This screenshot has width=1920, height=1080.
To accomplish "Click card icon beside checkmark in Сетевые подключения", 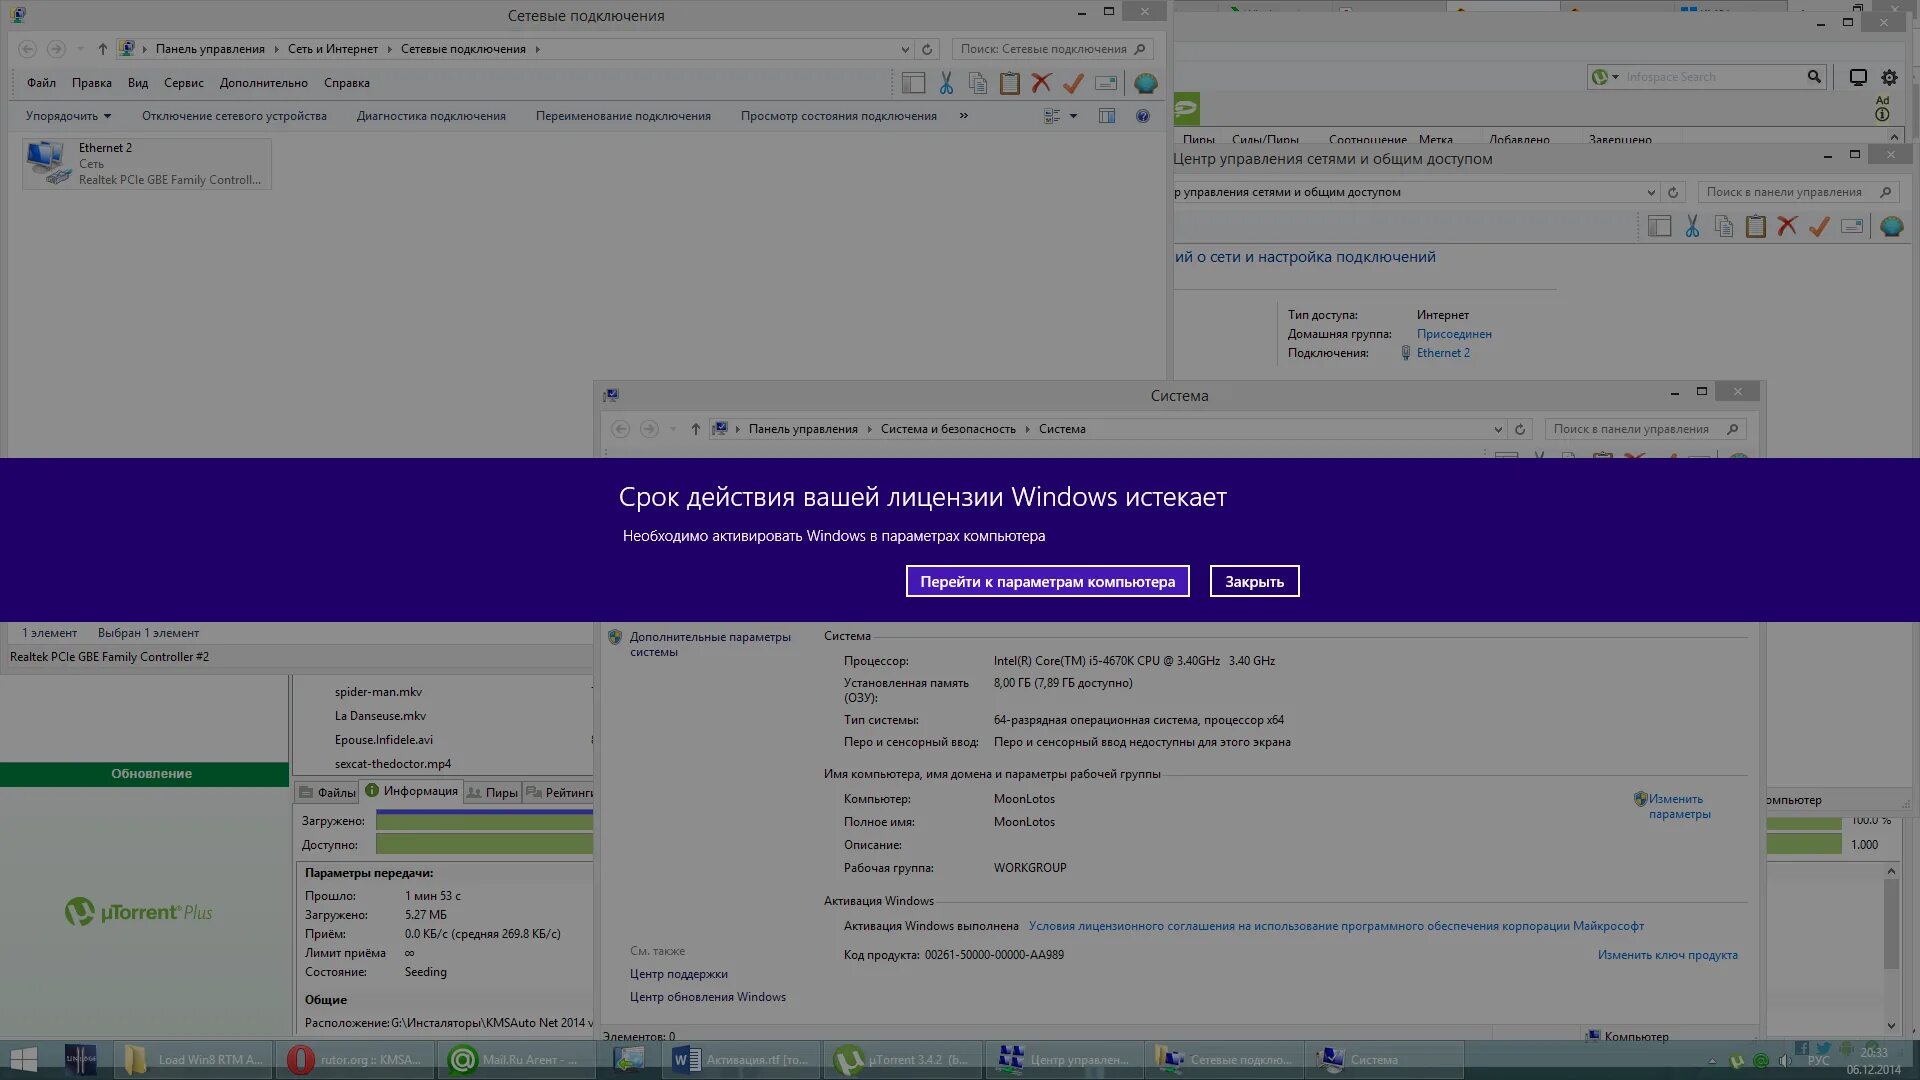I will (x=1106, y=84).
